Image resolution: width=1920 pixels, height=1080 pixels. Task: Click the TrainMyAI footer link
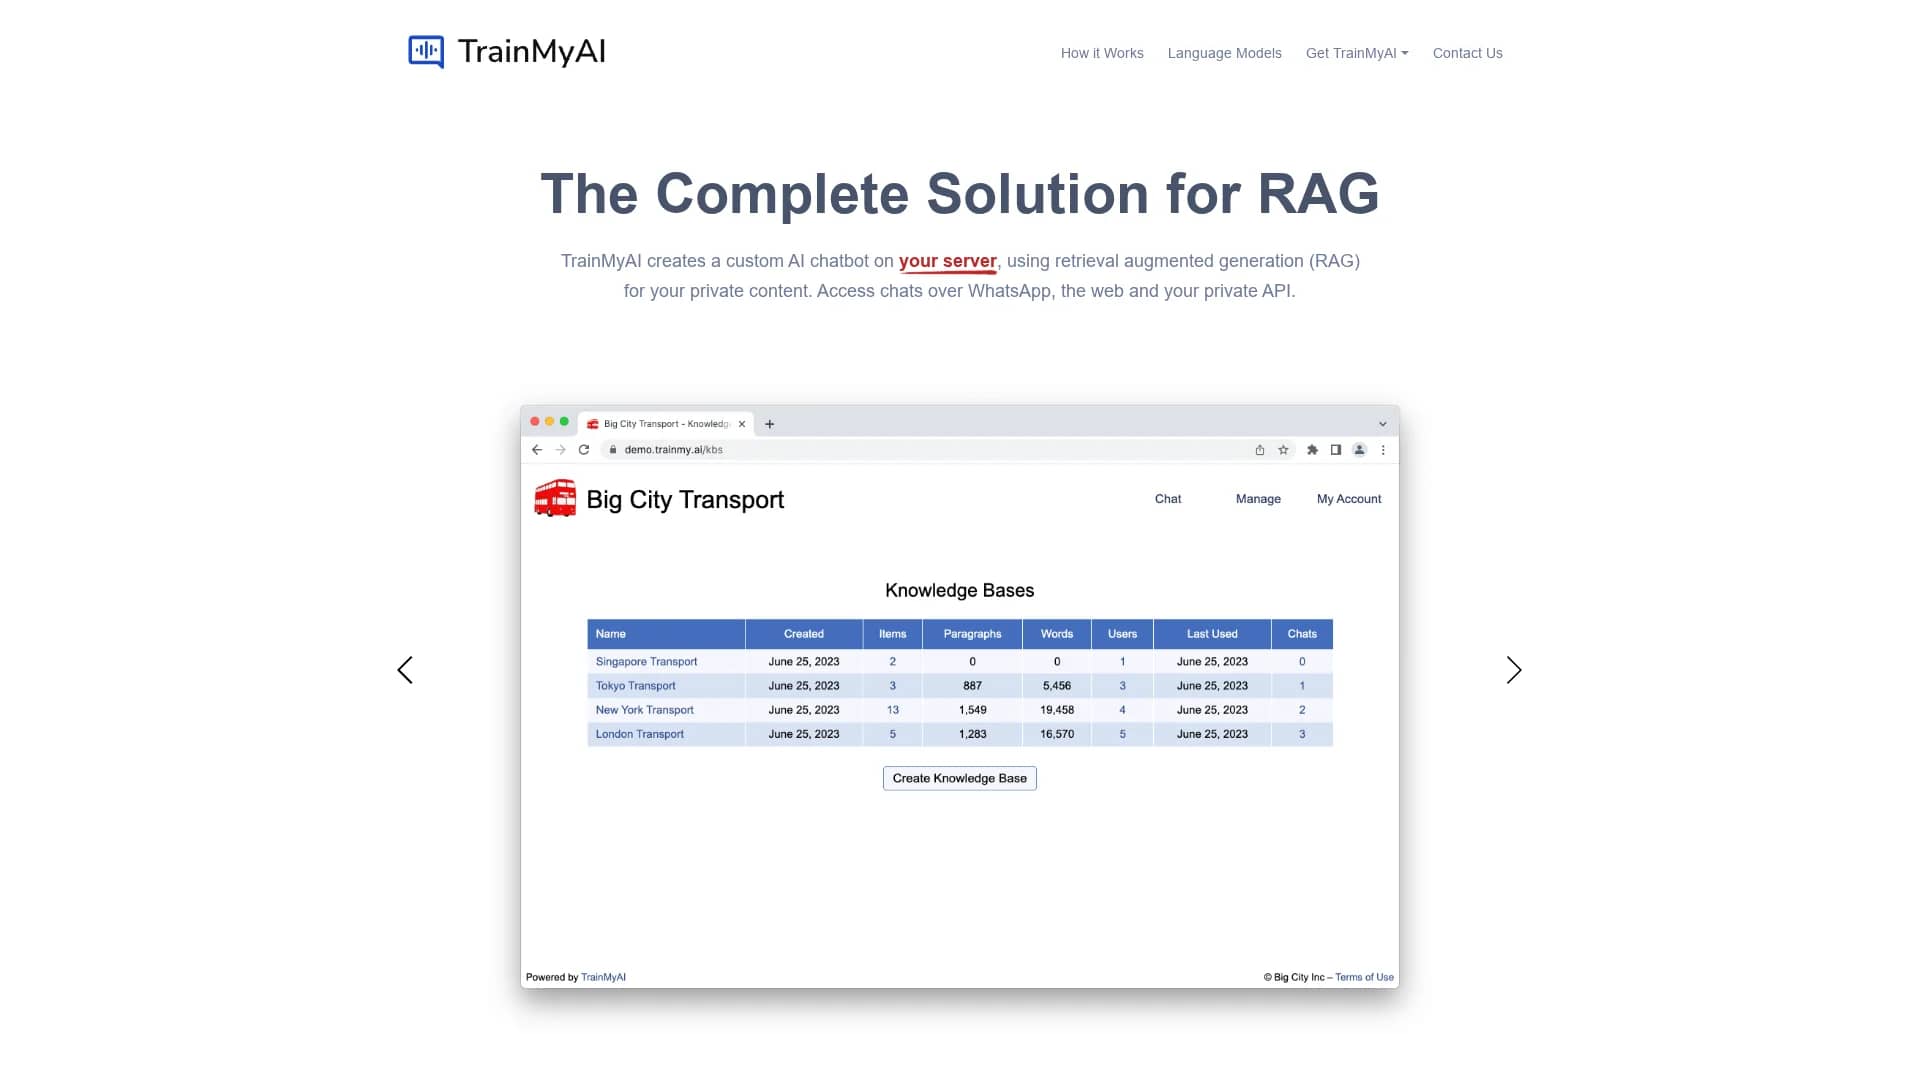603,977
